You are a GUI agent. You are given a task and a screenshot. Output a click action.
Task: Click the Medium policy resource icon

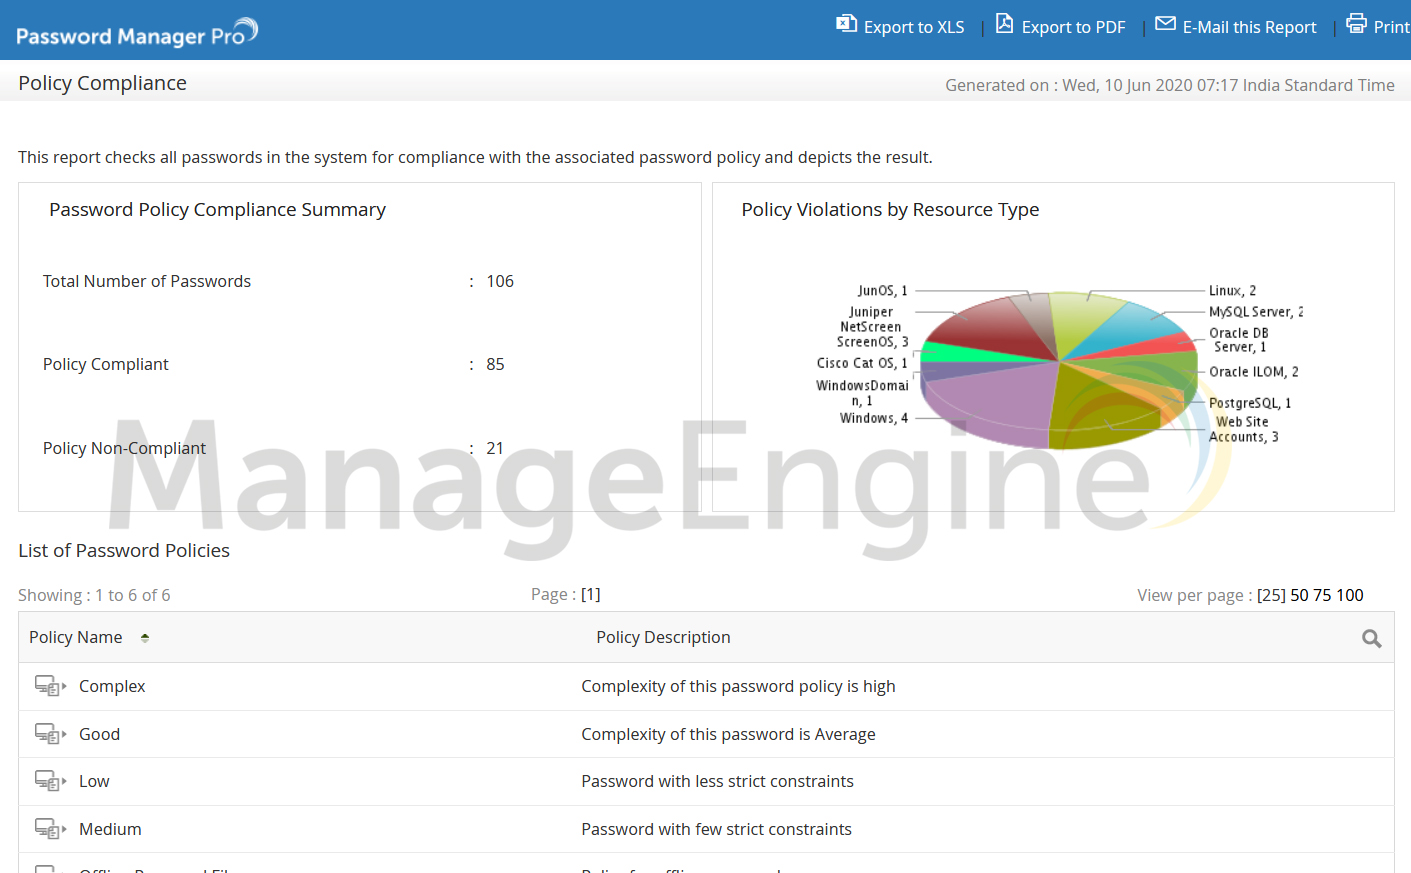click(50, 829)
